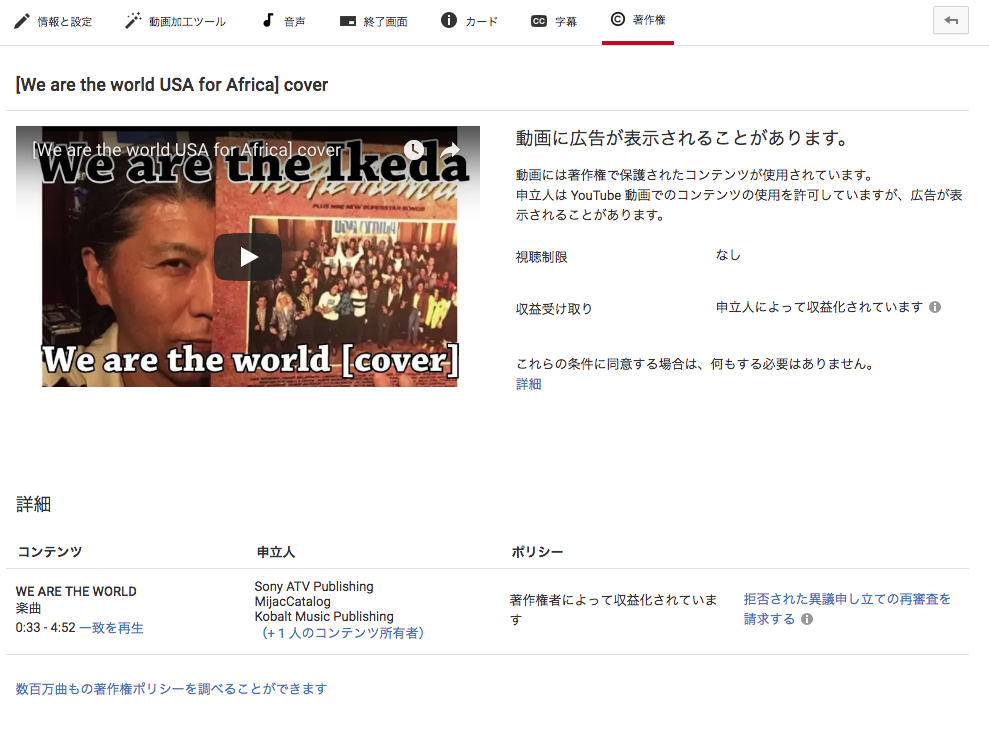989x746 pixels.
Task: Click the Watch Later clock icon on video
Action: click(x=414, y=149)
